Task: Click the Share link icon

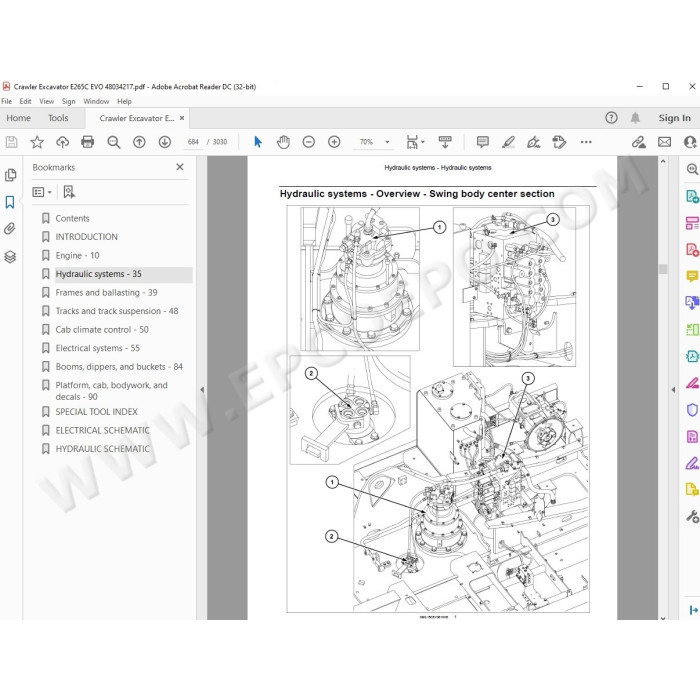Action: click(638, 142)
